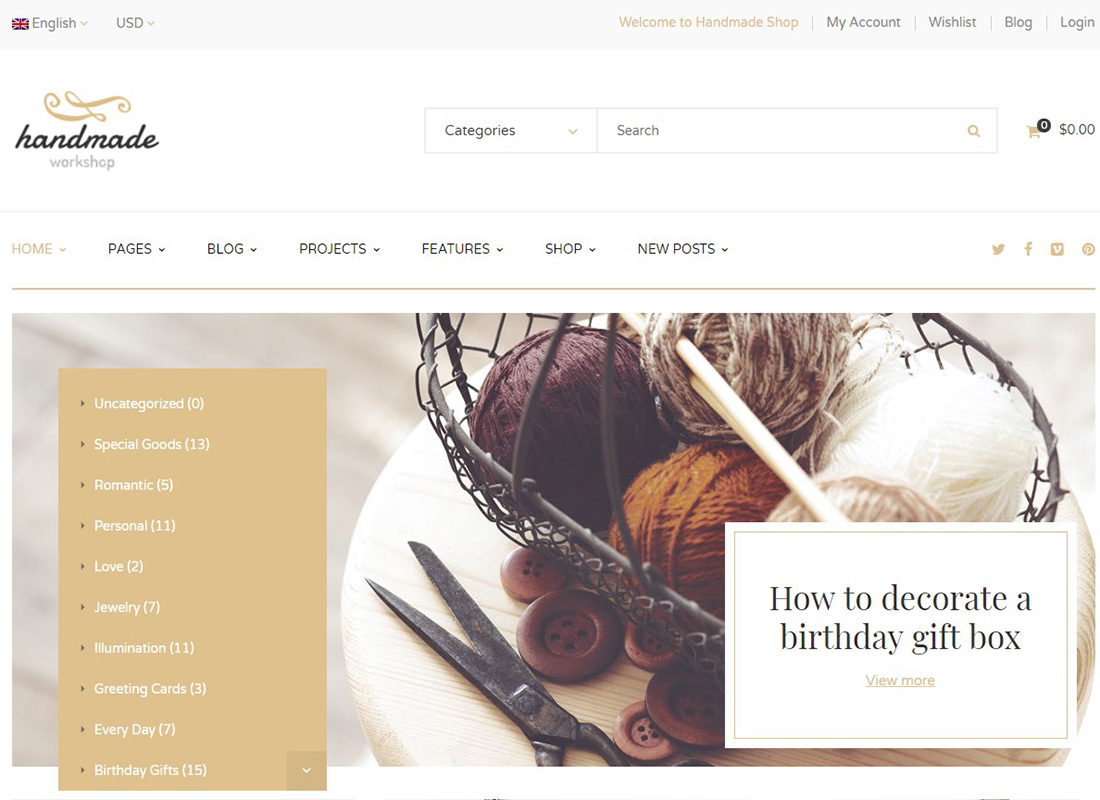
Task: Select the Birthday Gifts (15) category
Action: (150, 770)
